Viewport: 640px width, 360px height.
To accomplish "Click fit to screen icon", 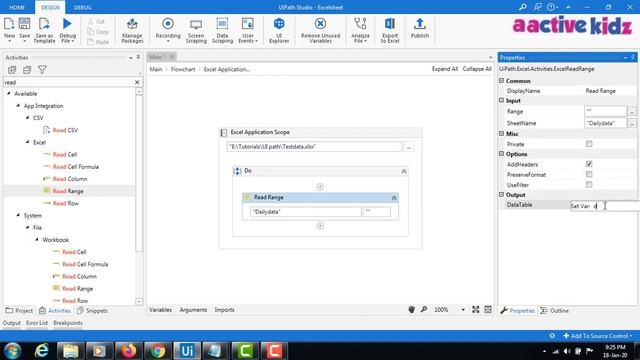I will coord(476,309).
